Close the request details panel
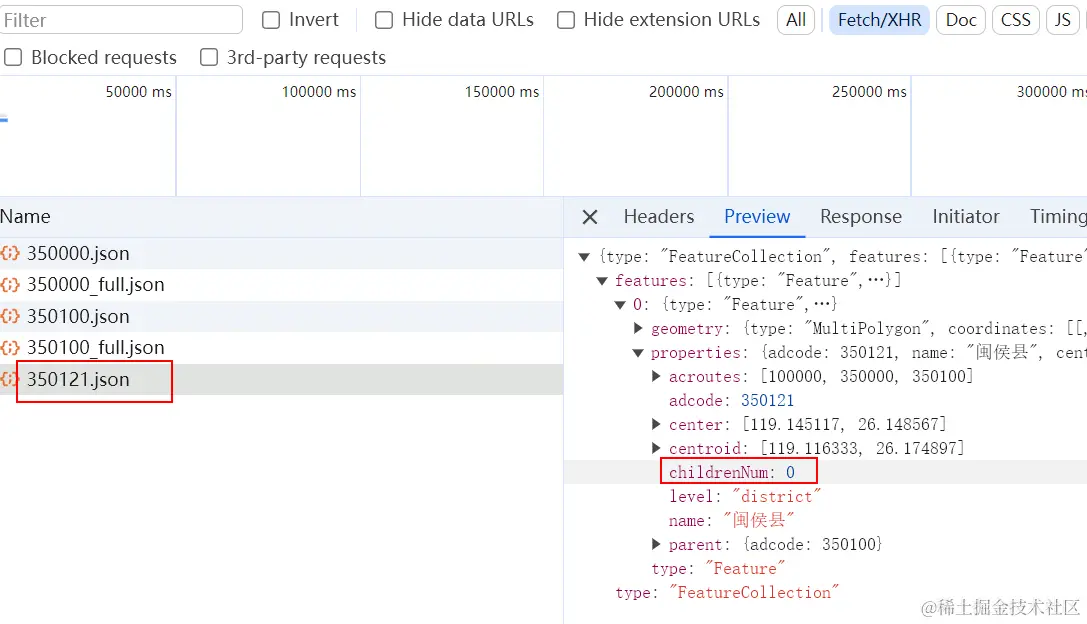The width and height of the screenshot is (1087, 624). click(590, 217)
